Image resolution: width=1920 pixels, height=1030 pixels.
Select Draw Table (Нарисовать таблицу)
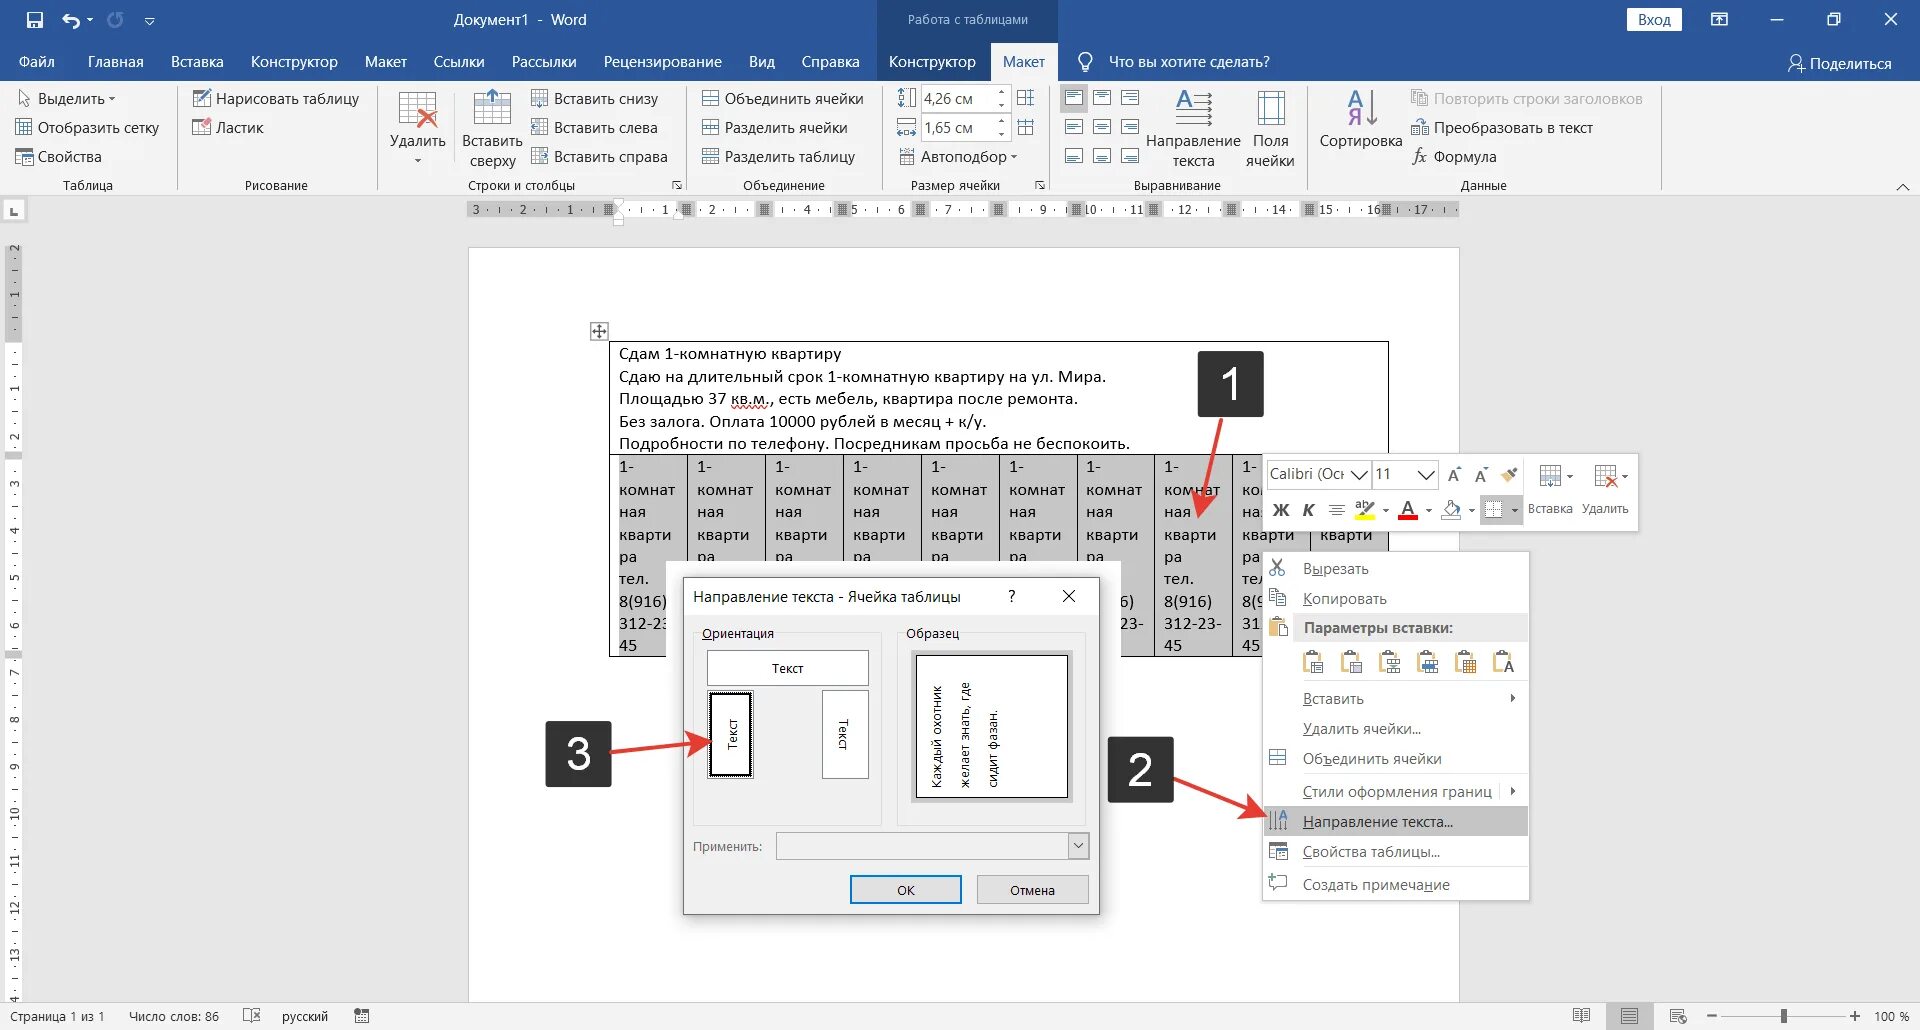275,98
